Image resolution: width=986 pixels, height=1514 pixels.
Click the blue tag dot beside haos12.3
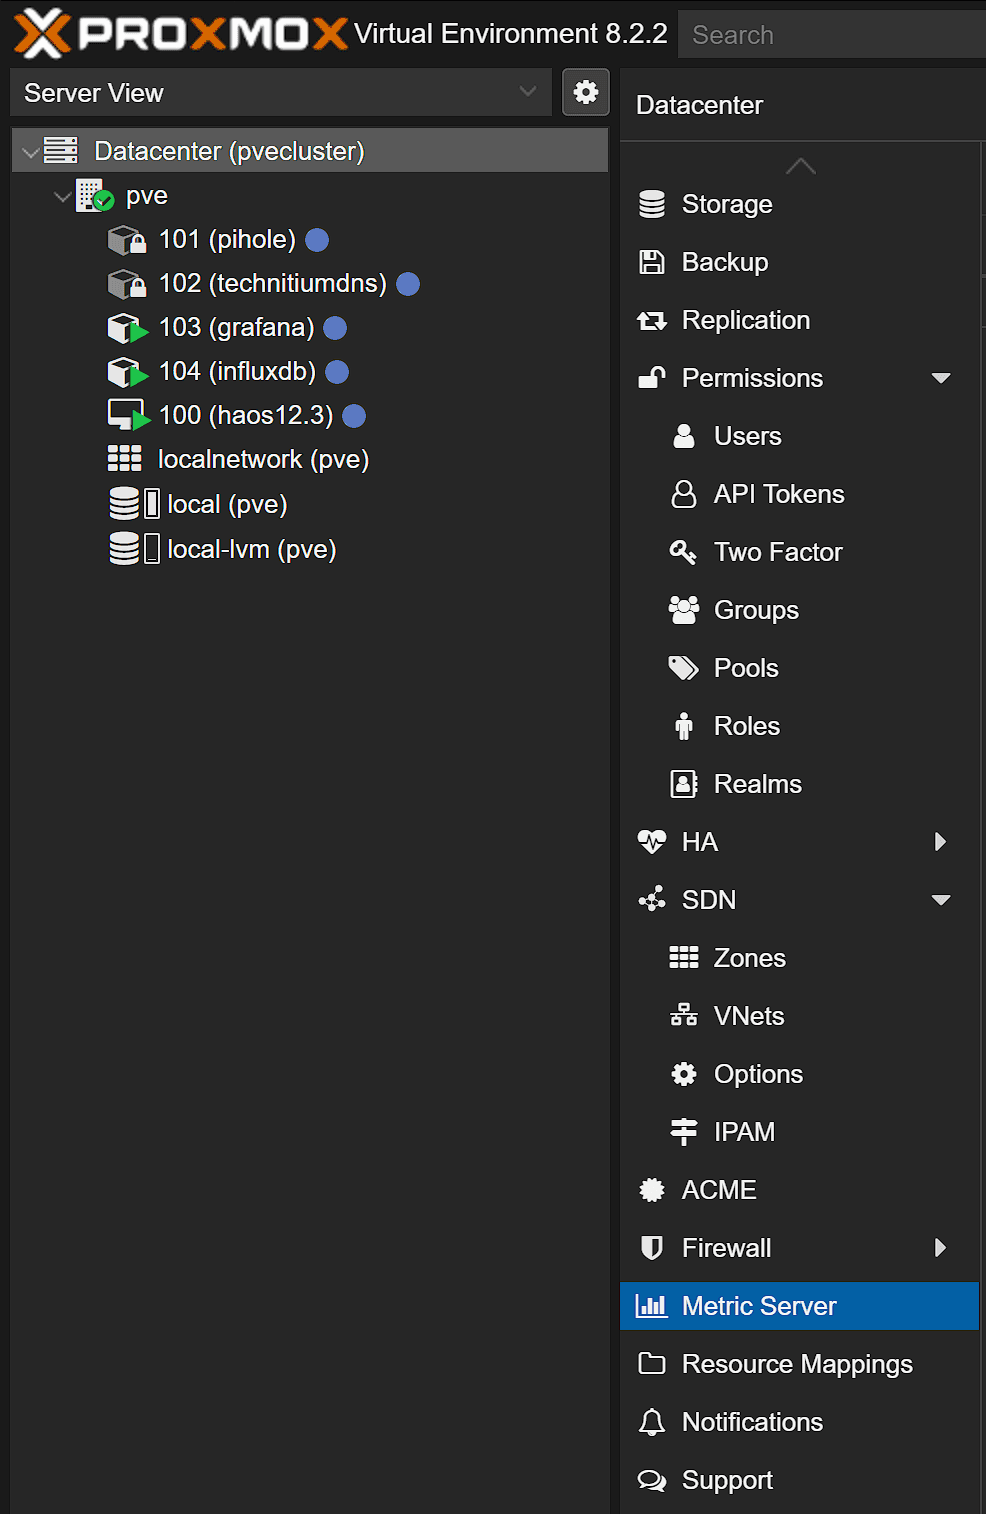coord(354,416)
